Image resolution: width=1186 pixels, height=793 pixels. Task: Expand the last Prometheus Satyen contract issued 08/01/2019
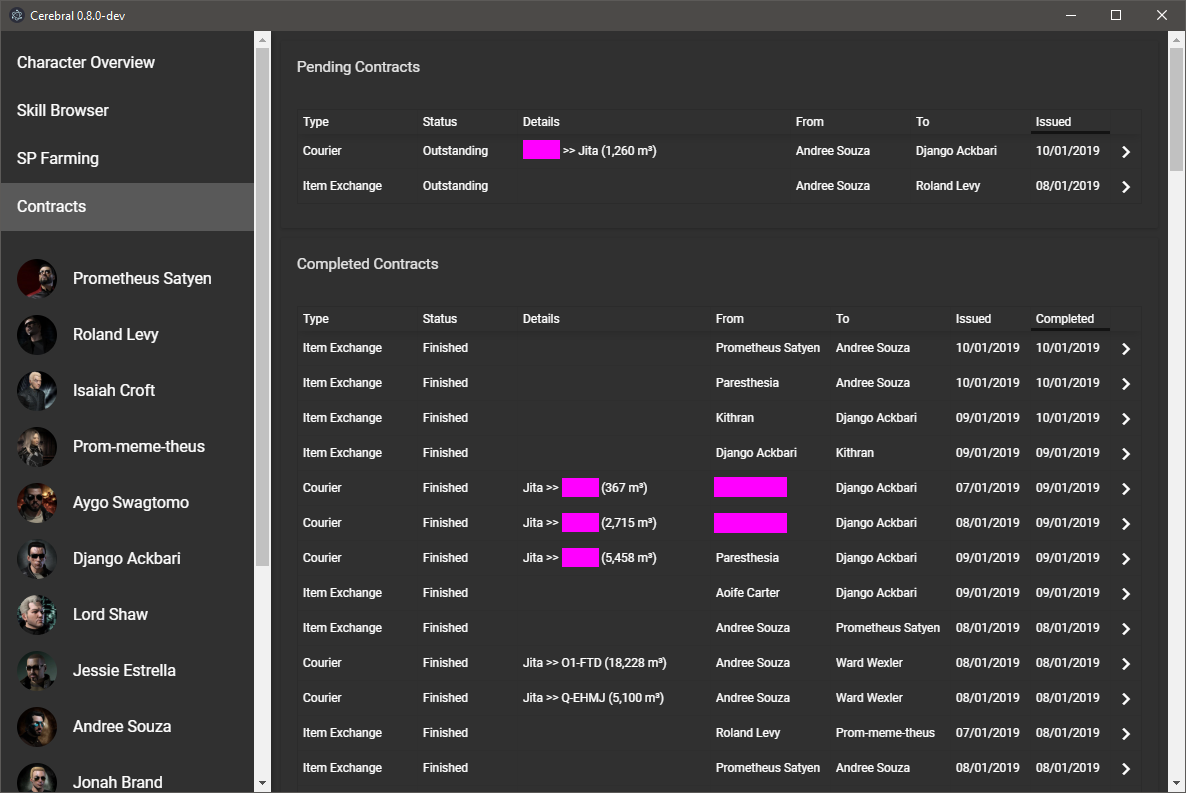1125,769
